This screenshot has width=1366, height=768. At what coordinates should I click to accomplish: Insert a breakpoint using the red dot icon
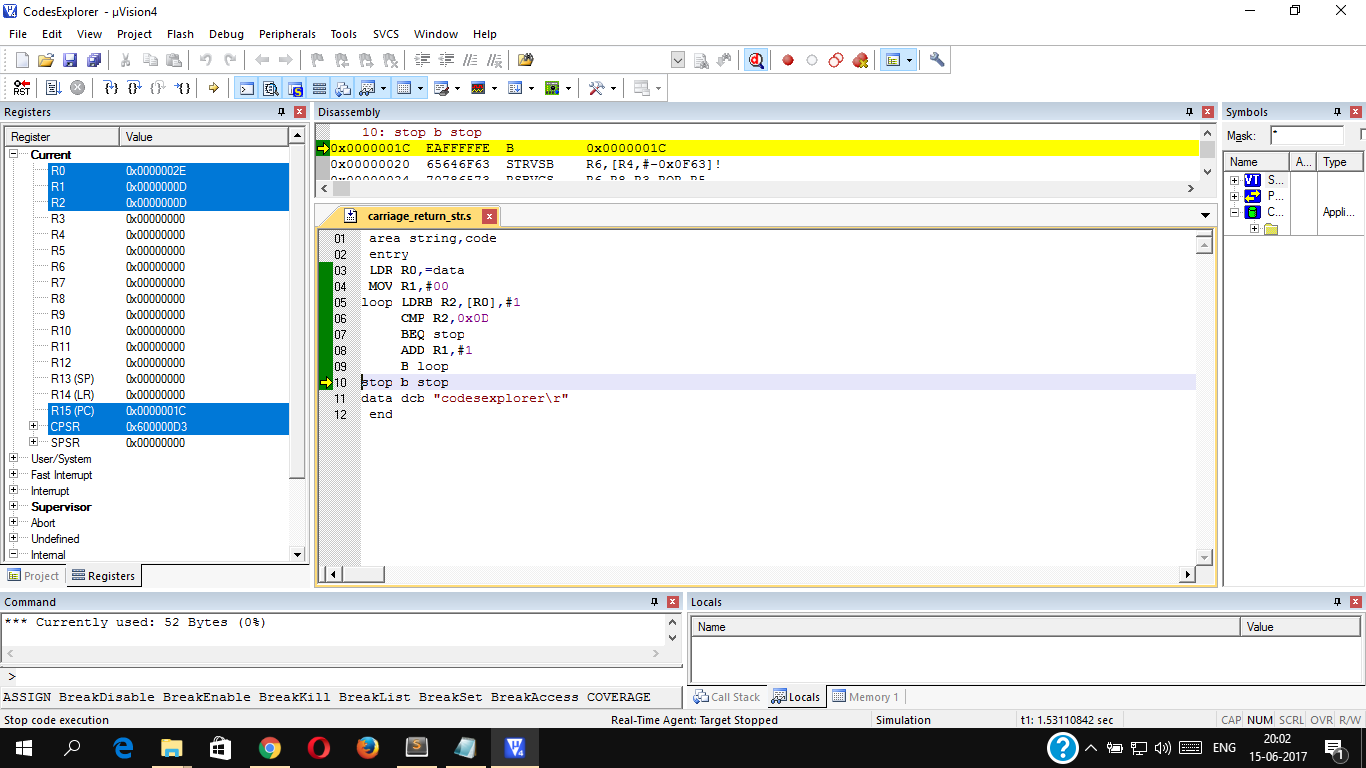tap(788, 60)
